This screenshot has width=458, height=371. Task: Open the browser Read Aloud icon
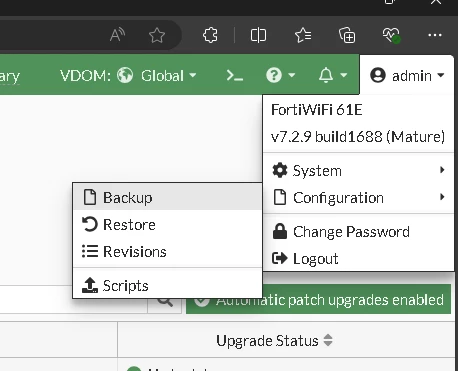117,35
